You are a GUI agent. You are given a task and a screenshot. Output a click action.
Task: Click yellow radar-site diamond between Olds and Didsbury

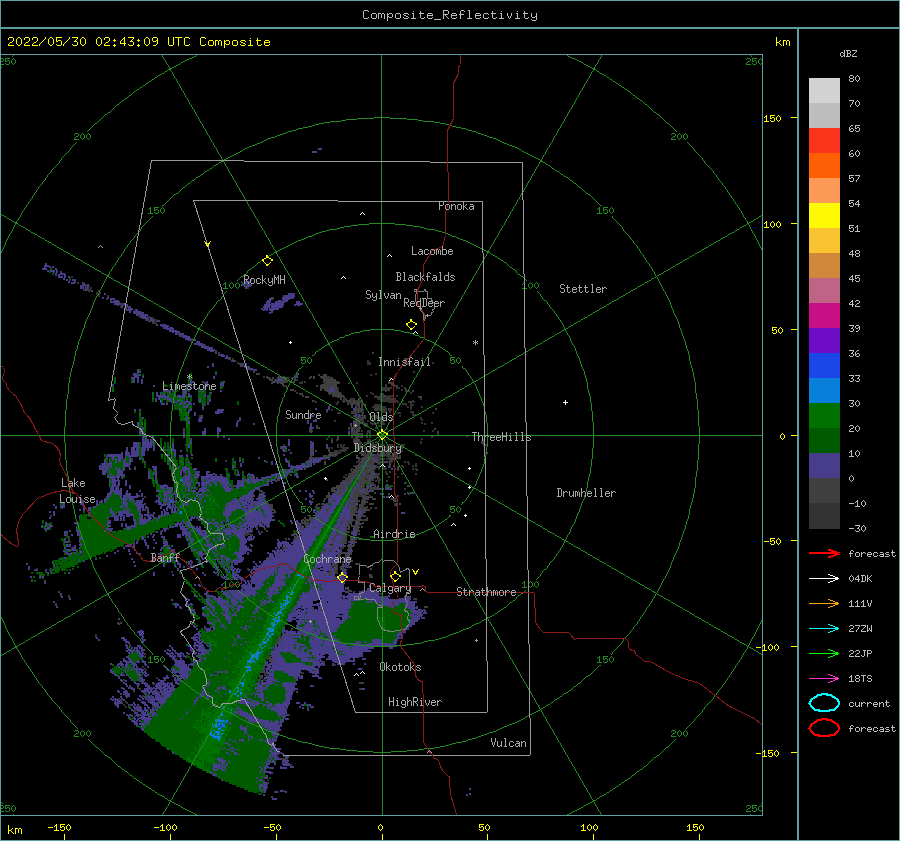click(382, 435)
